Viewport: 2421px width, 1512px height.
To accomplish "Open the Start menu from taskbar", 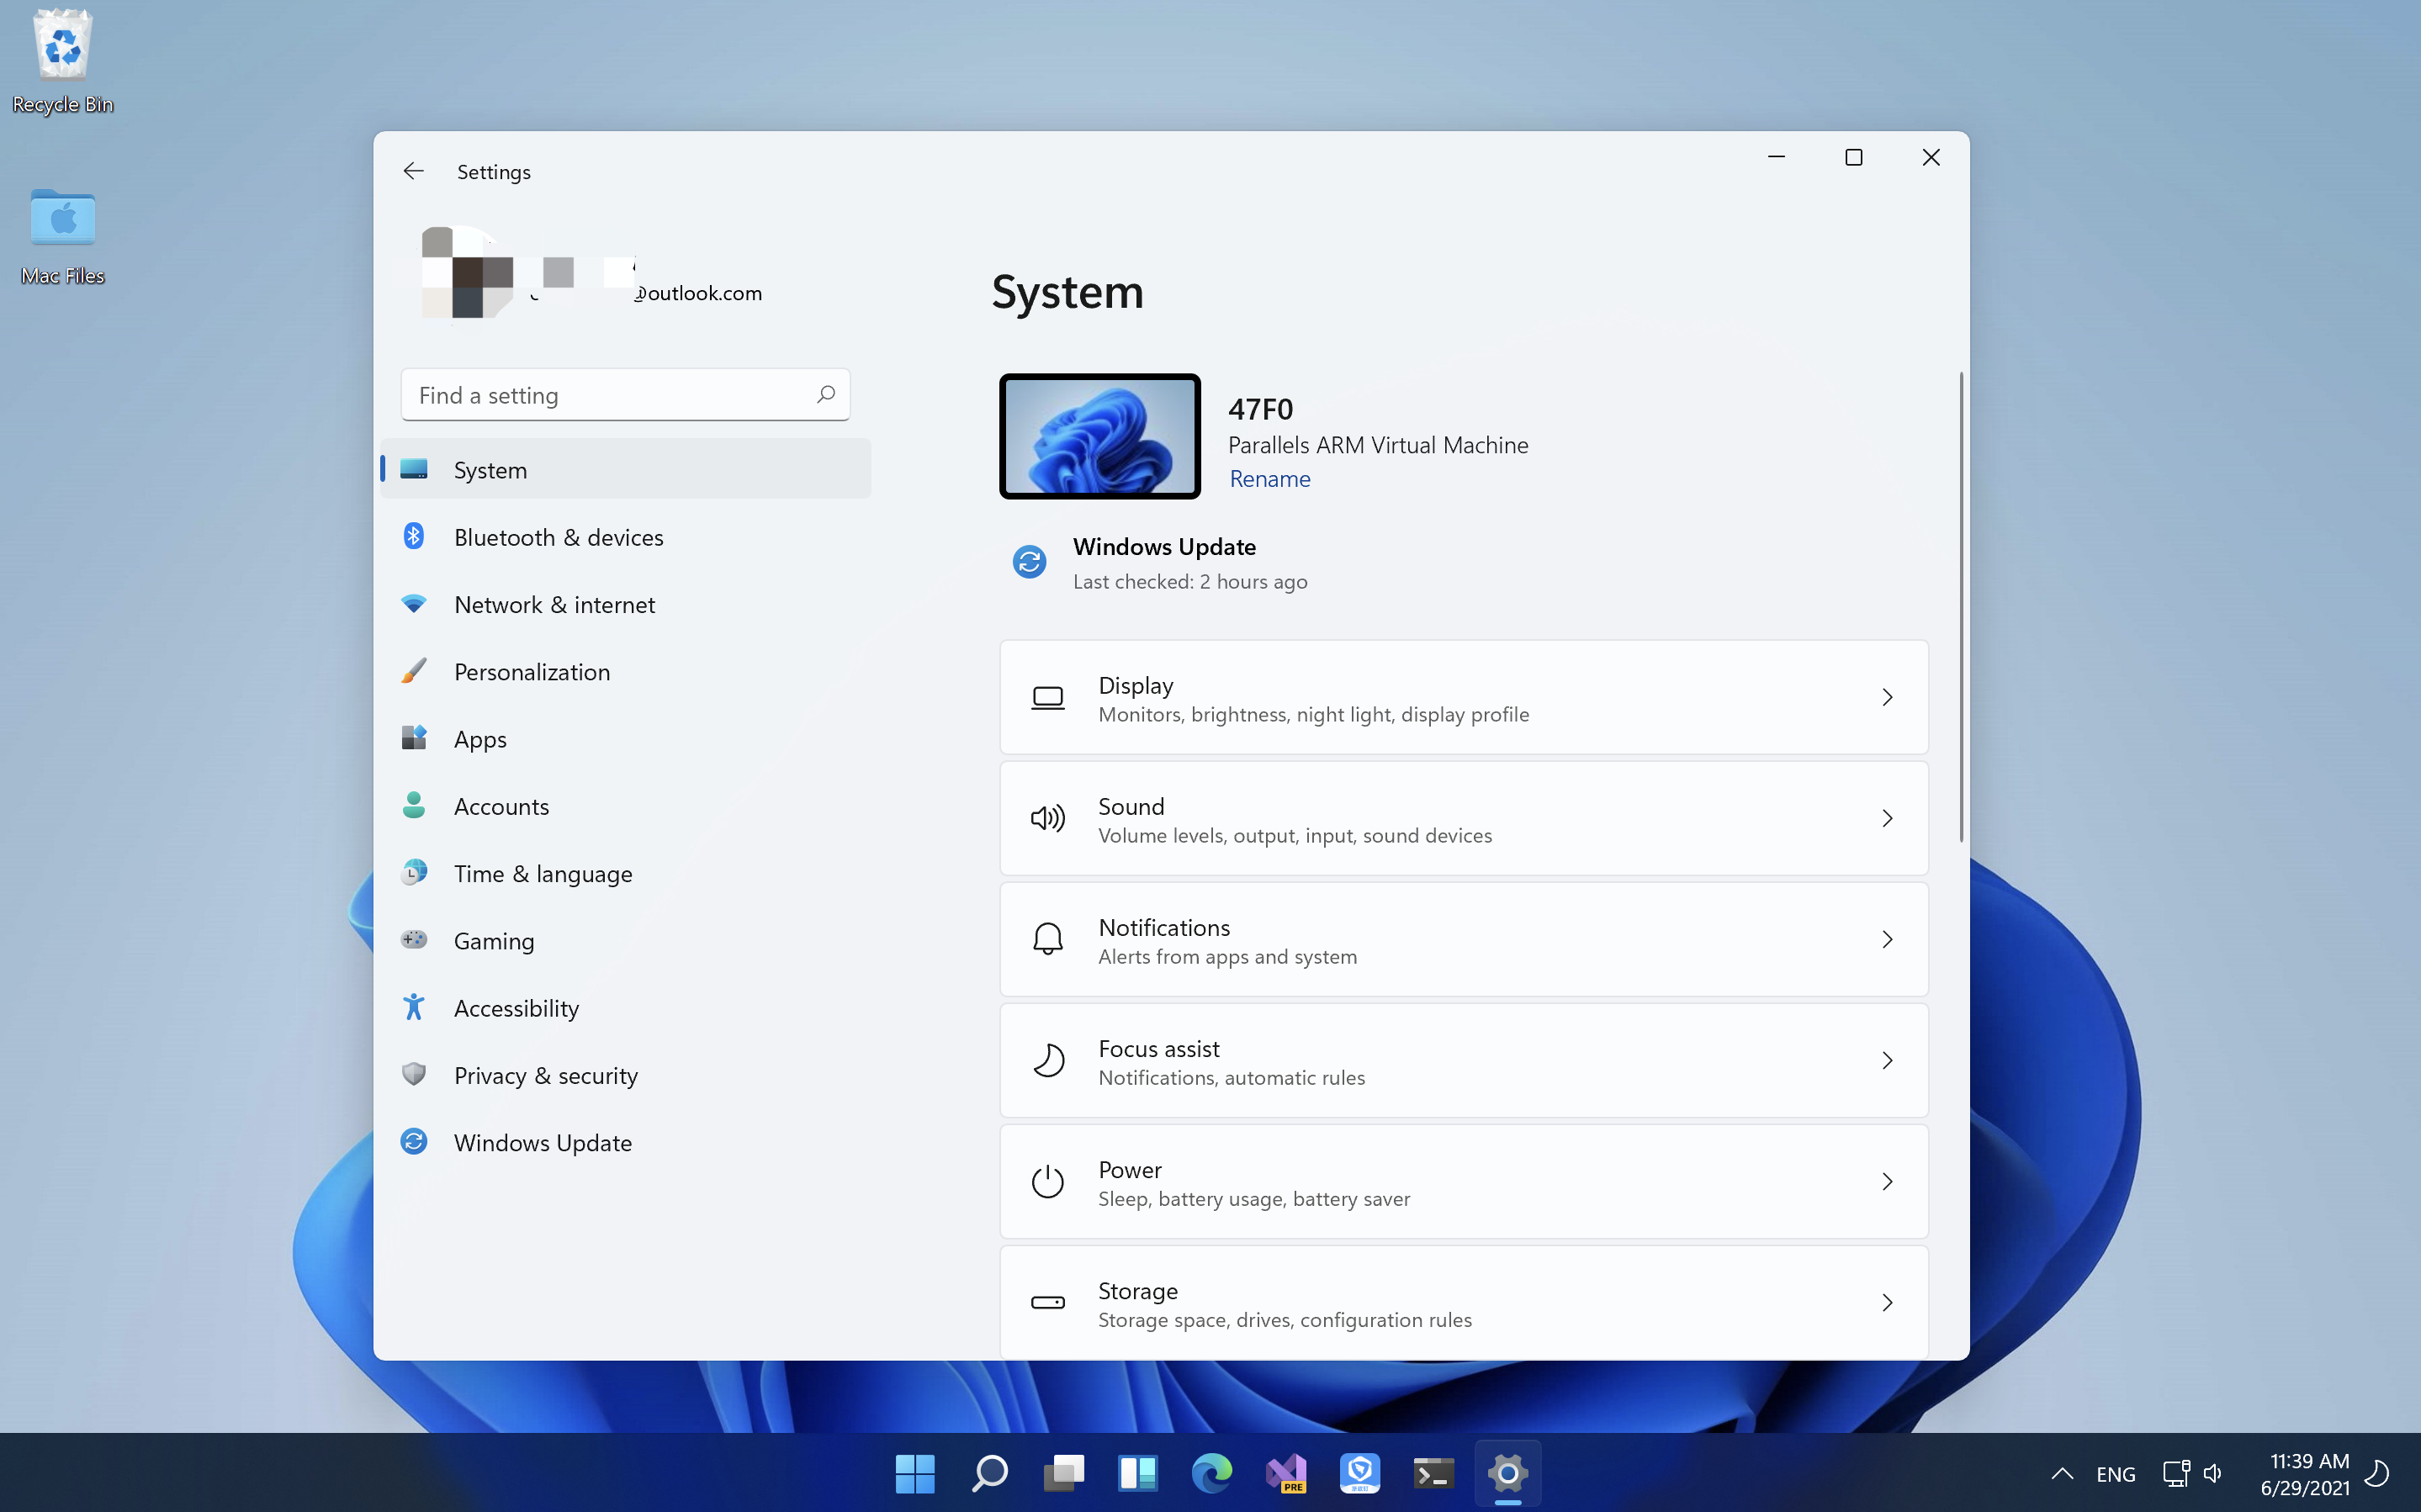I will (915, 1473).
